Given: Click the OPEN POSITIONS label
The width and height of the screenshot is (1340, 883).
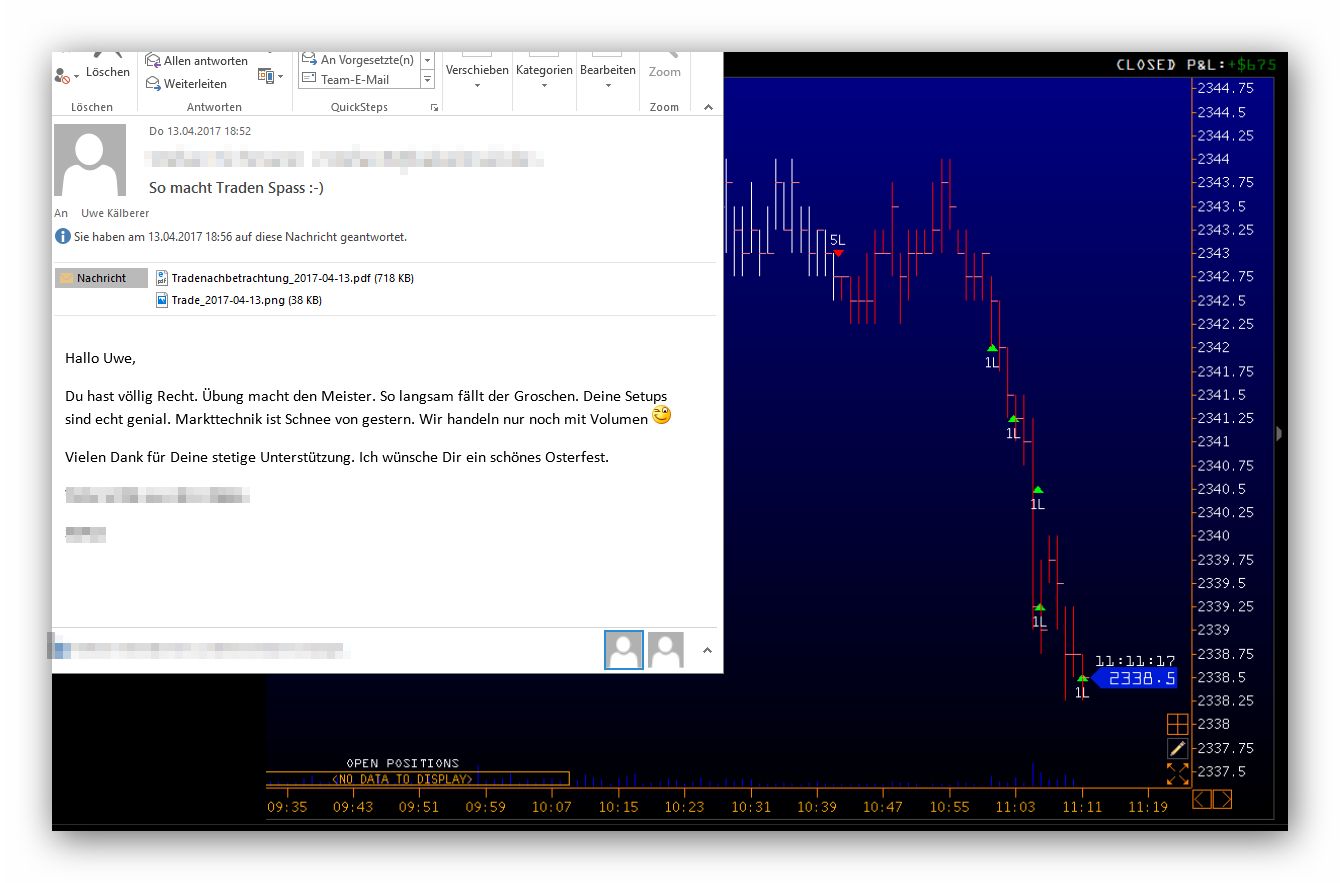Looking at the screenshot, I should 402,763.
